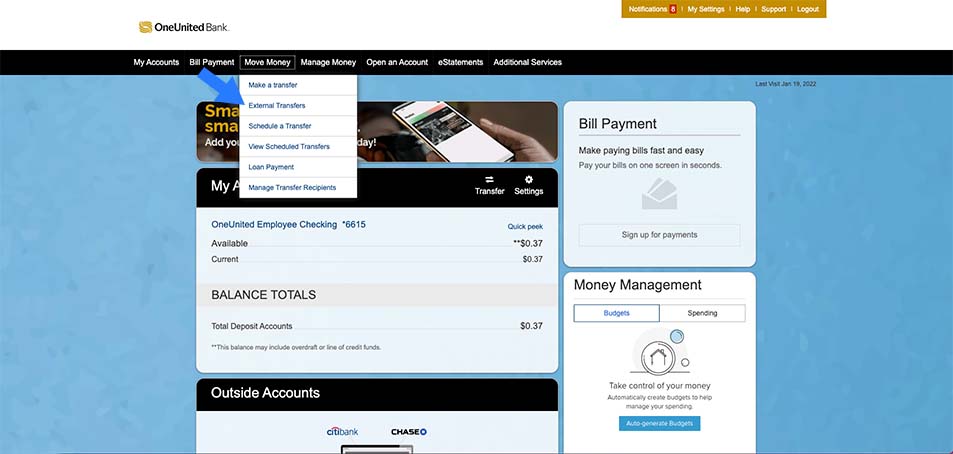Switch to the Spending tab
Viewport: 953px width, 454px height.
[x=703, y=313]
